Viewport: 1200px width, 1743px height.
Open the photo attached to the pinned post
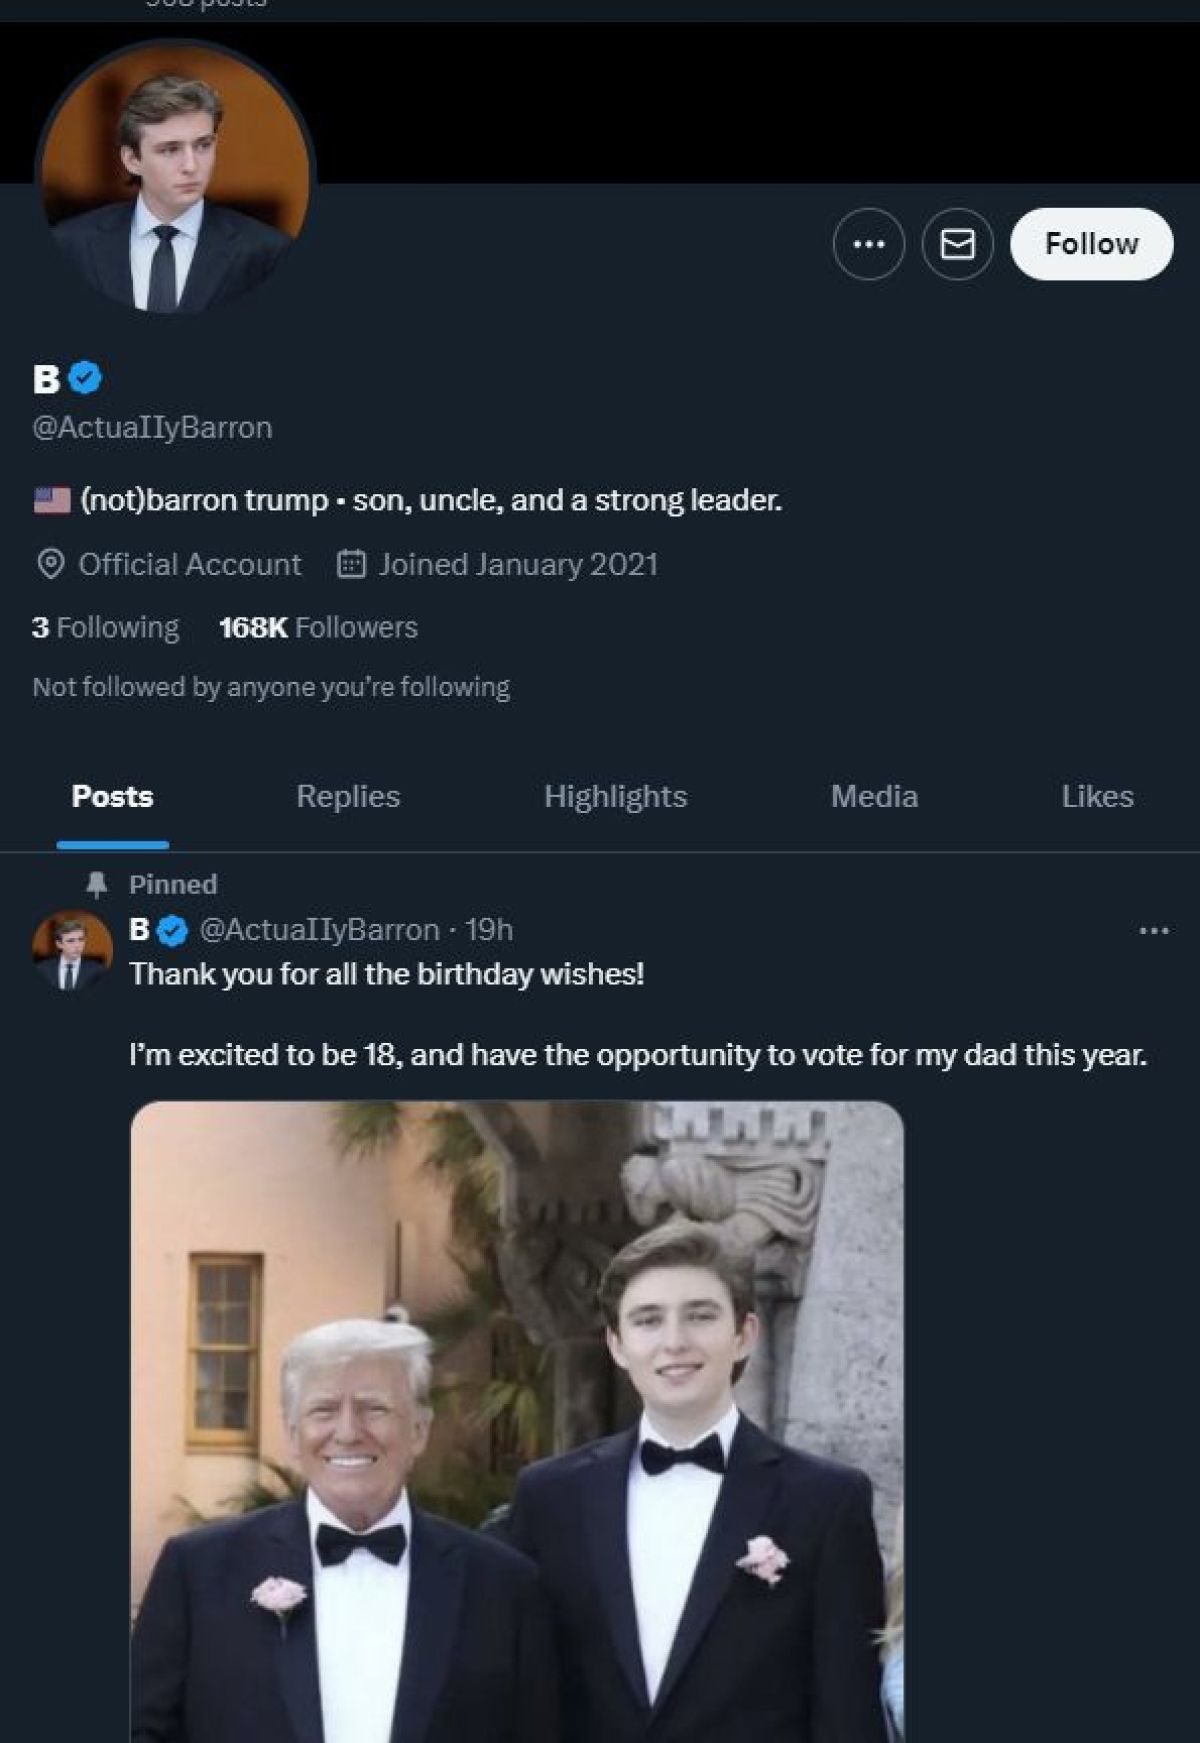(517, 1420)
